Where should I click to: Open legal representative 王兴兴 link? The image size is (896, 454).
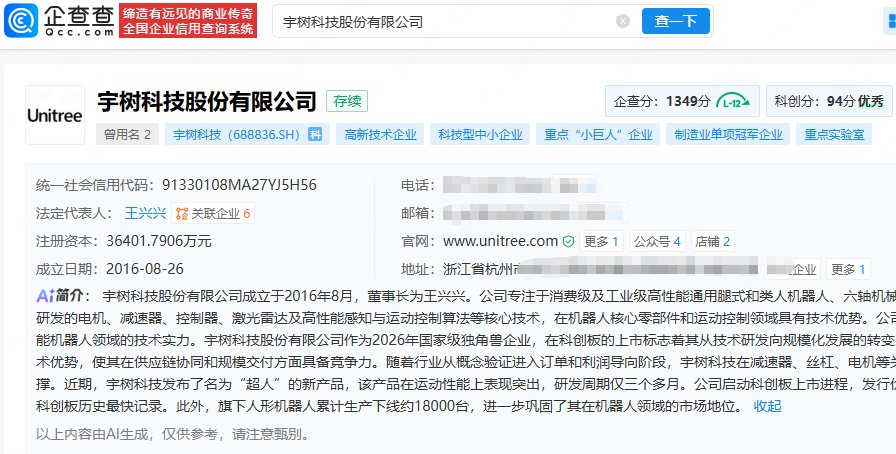pyautogui.click(x=145, y=213)
